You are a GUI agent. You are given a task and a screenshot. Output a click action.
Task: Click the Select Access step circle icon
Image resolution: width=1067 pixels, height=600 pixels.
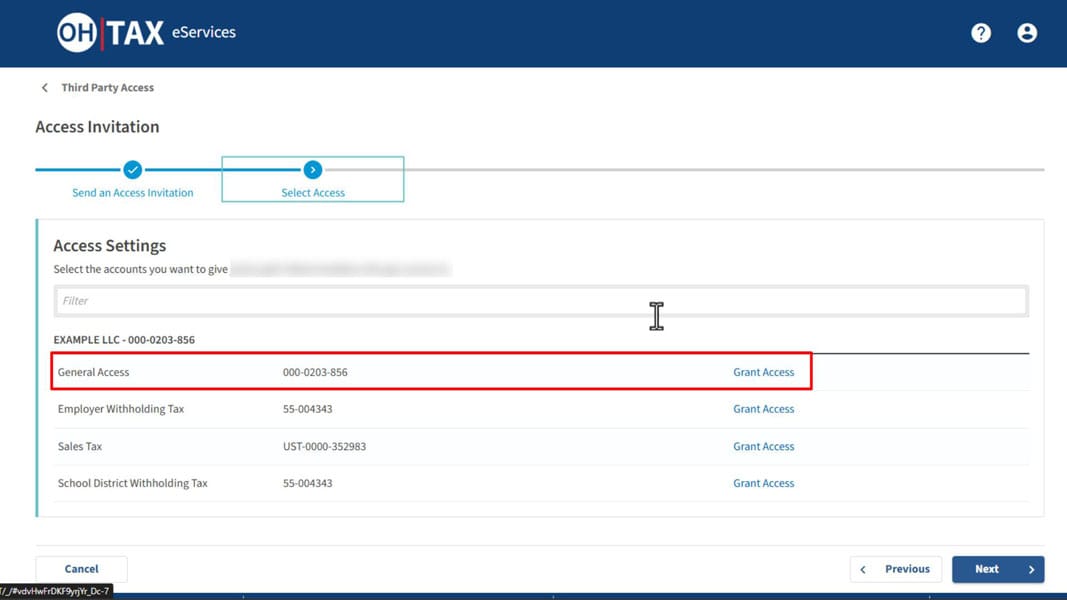(x=313, y=169)
